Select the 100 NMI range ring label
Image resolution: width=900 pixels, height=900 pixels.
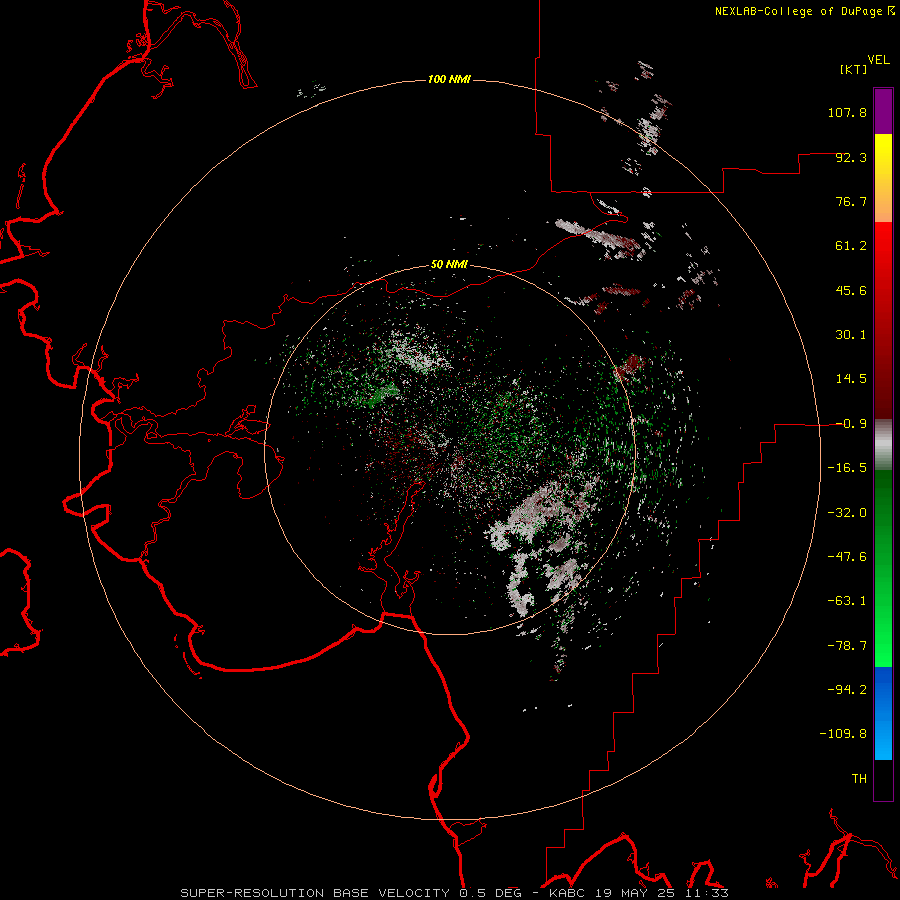(449, 79)
